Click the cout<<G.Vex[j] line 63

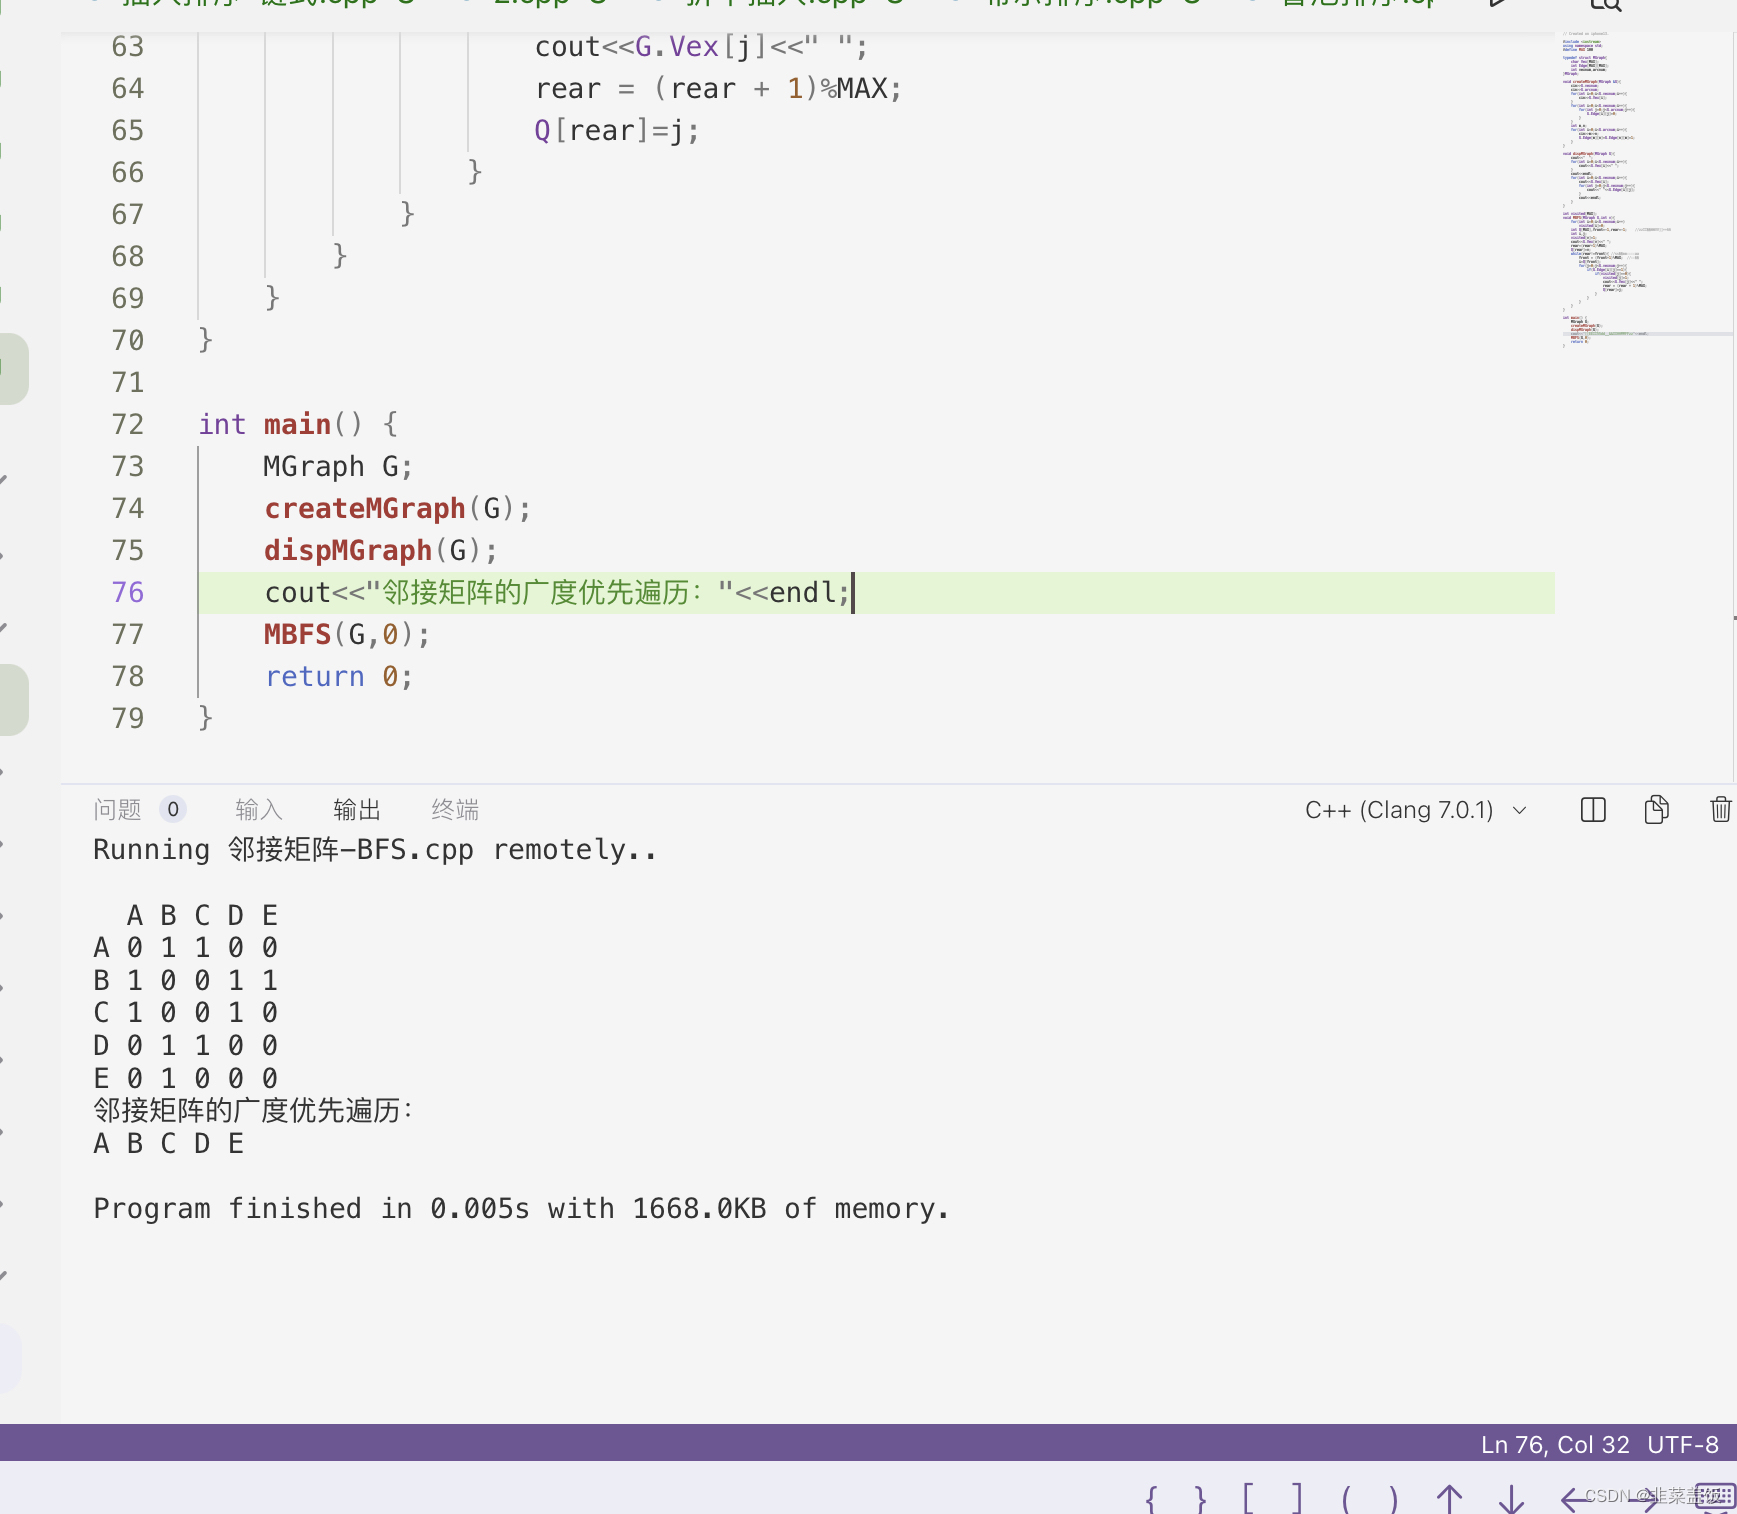click(x=701, y=46)
